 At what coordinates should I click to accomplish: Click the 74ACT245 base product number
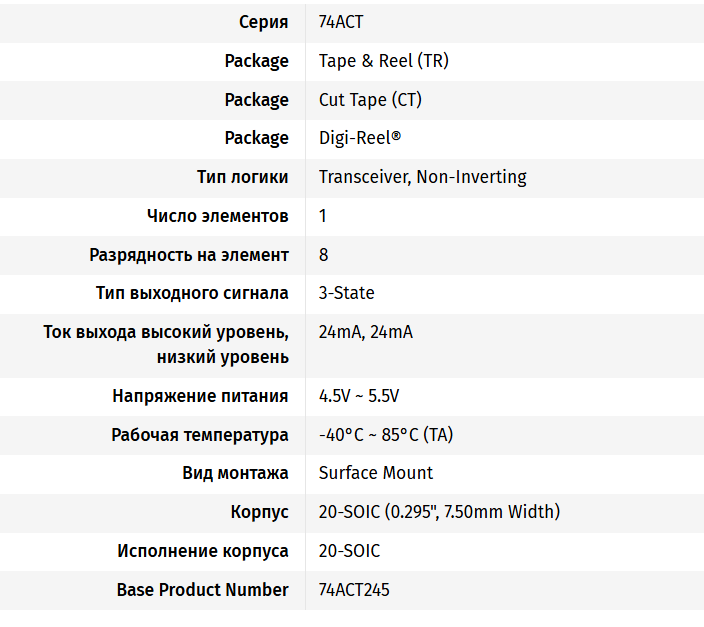click(x=354, y=590)
